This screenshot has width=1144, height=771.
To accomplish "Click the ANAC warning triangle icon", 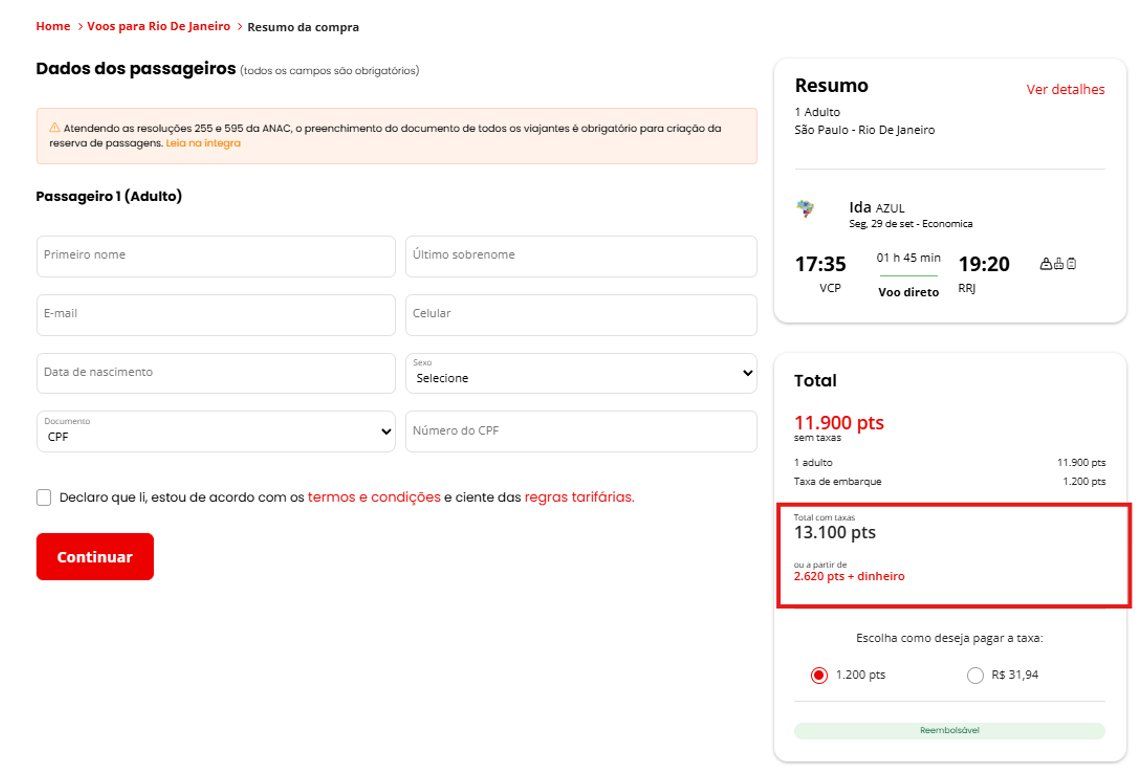I will [x=54, y=128].
